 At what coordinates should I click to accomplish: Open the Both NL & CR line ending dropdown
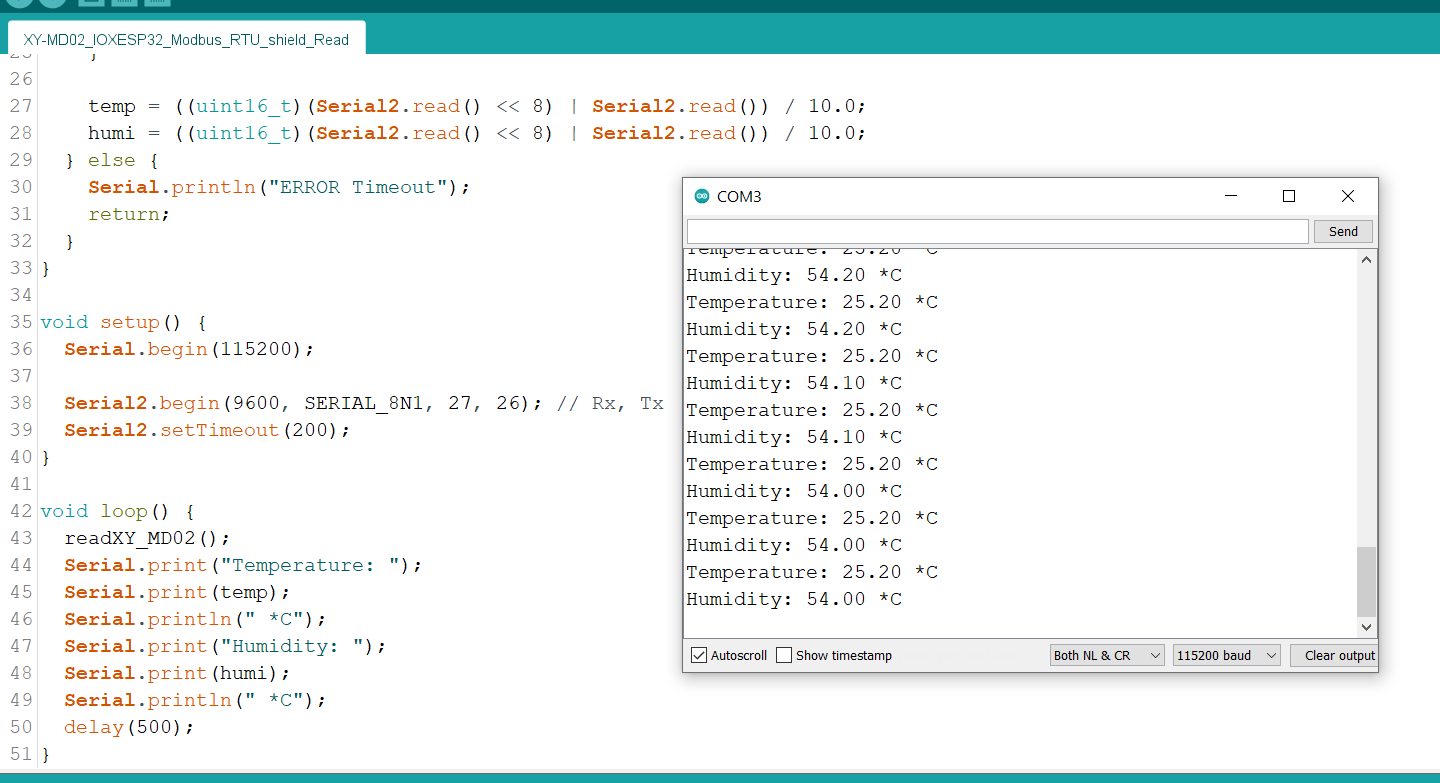pos(1107,656)
